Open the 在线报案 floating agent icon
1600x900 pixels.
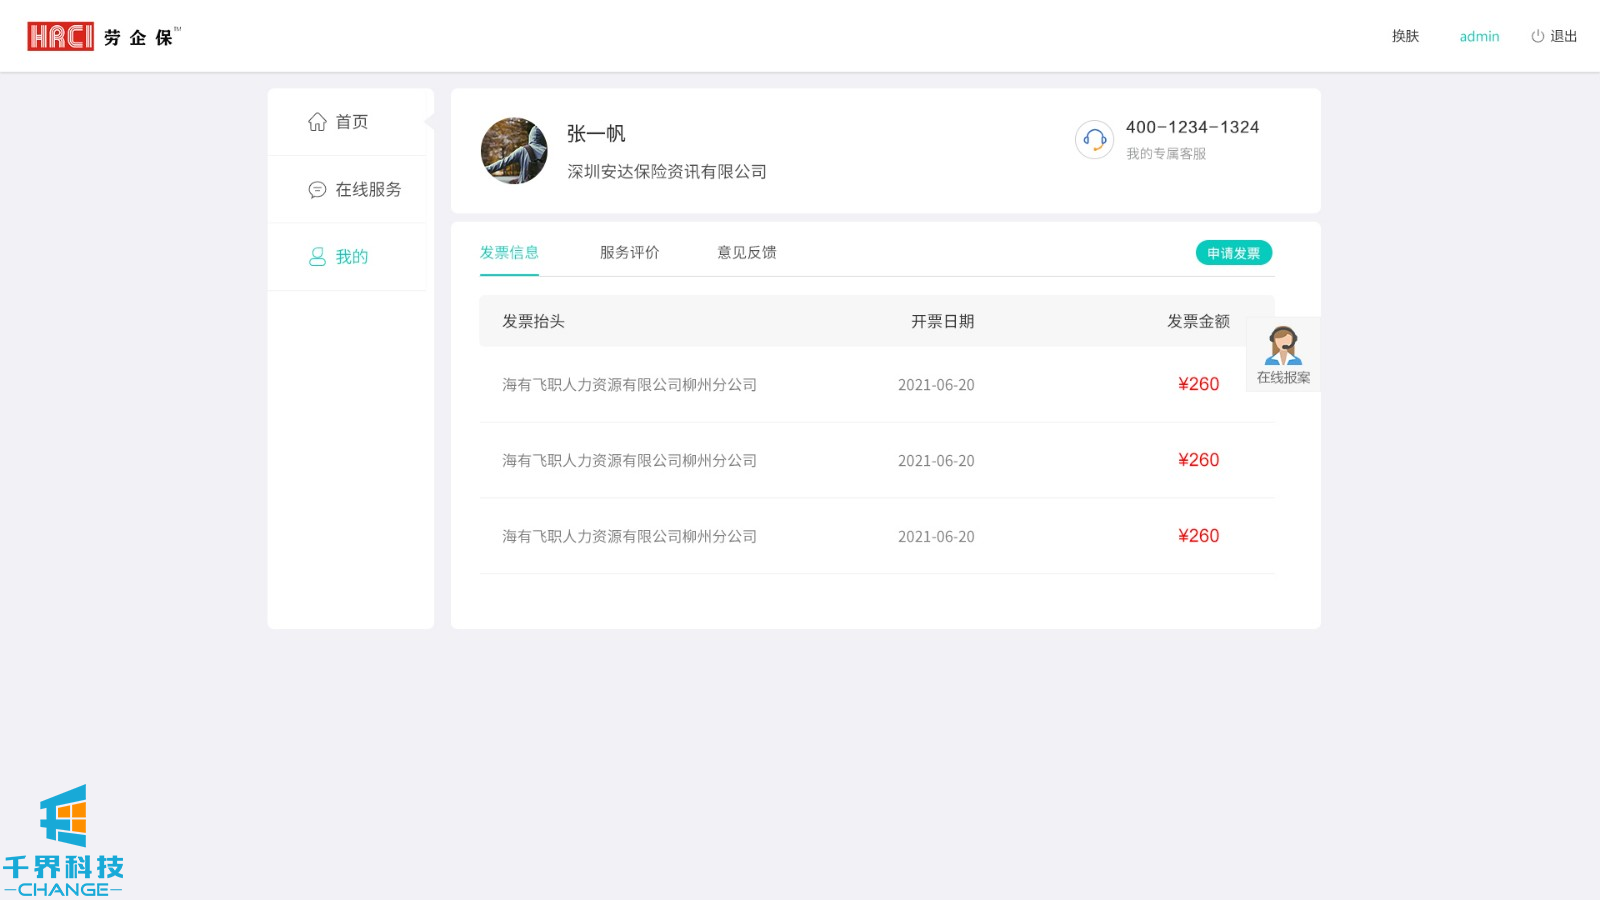pyautogui.click(x=1283, y=347)
